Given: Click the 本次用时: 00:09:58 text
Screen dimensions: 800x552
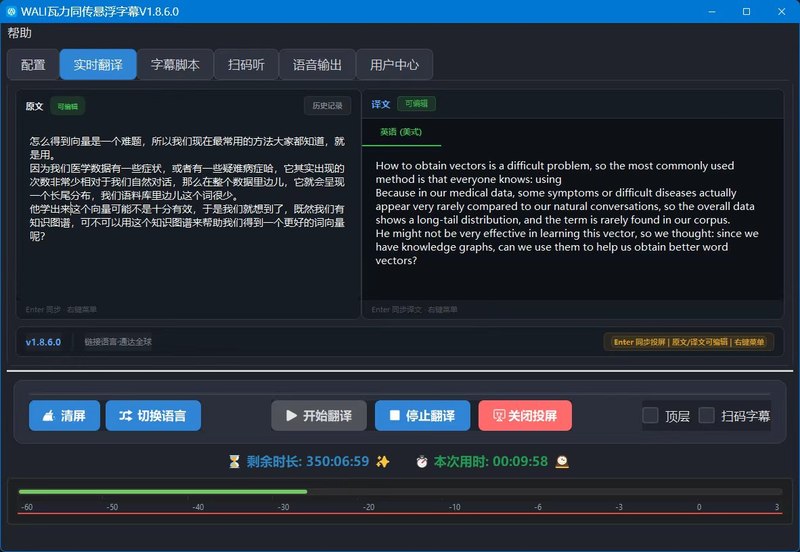Looking at the screenshot, I should [491, 461].
